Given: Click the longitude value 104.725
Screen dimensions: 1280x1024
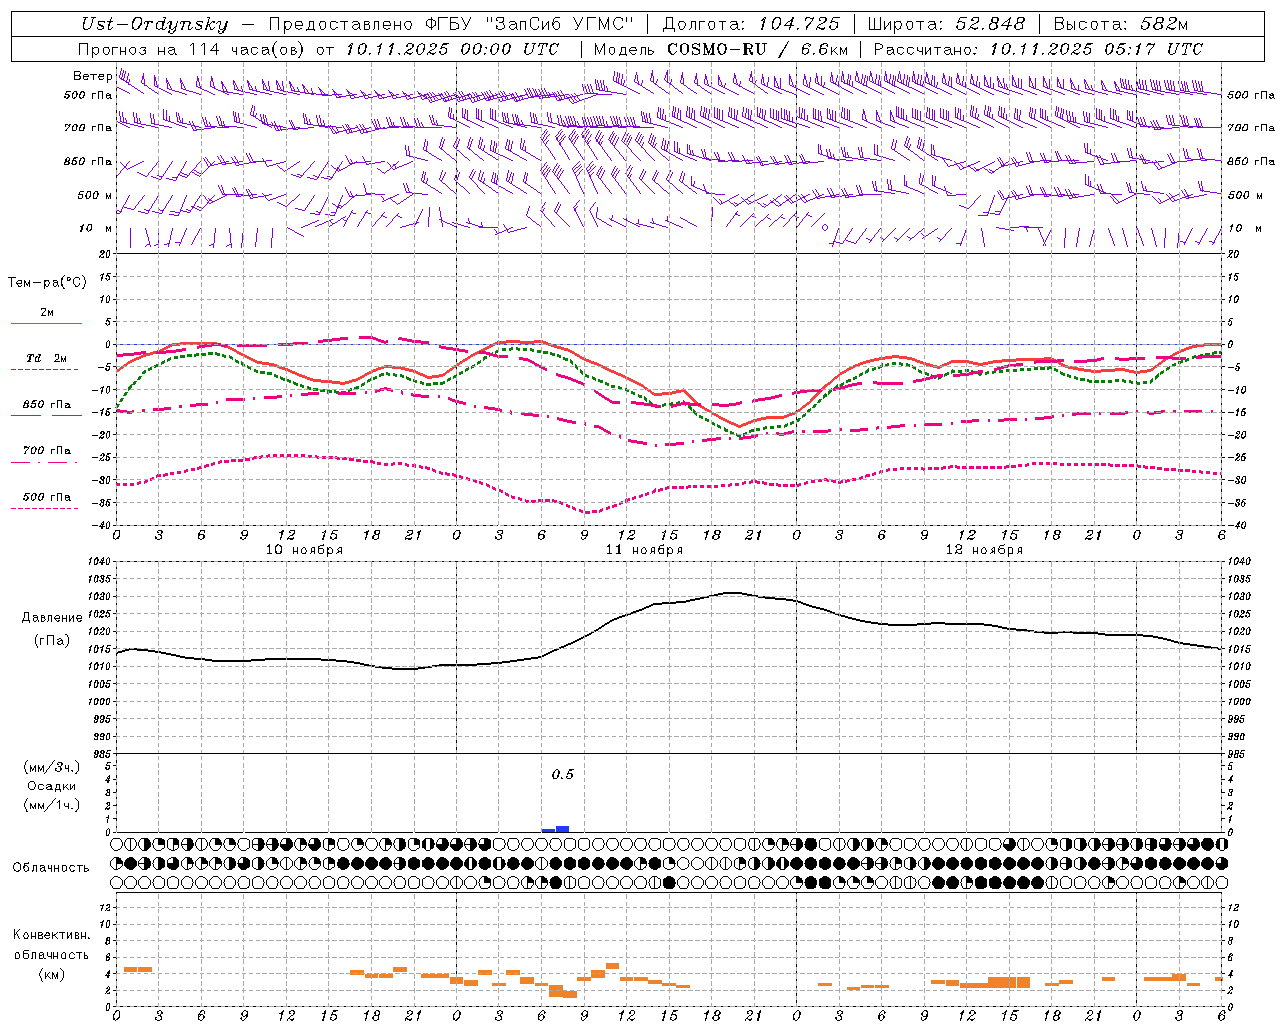Looking at the screenshot, I should (798, 24).
